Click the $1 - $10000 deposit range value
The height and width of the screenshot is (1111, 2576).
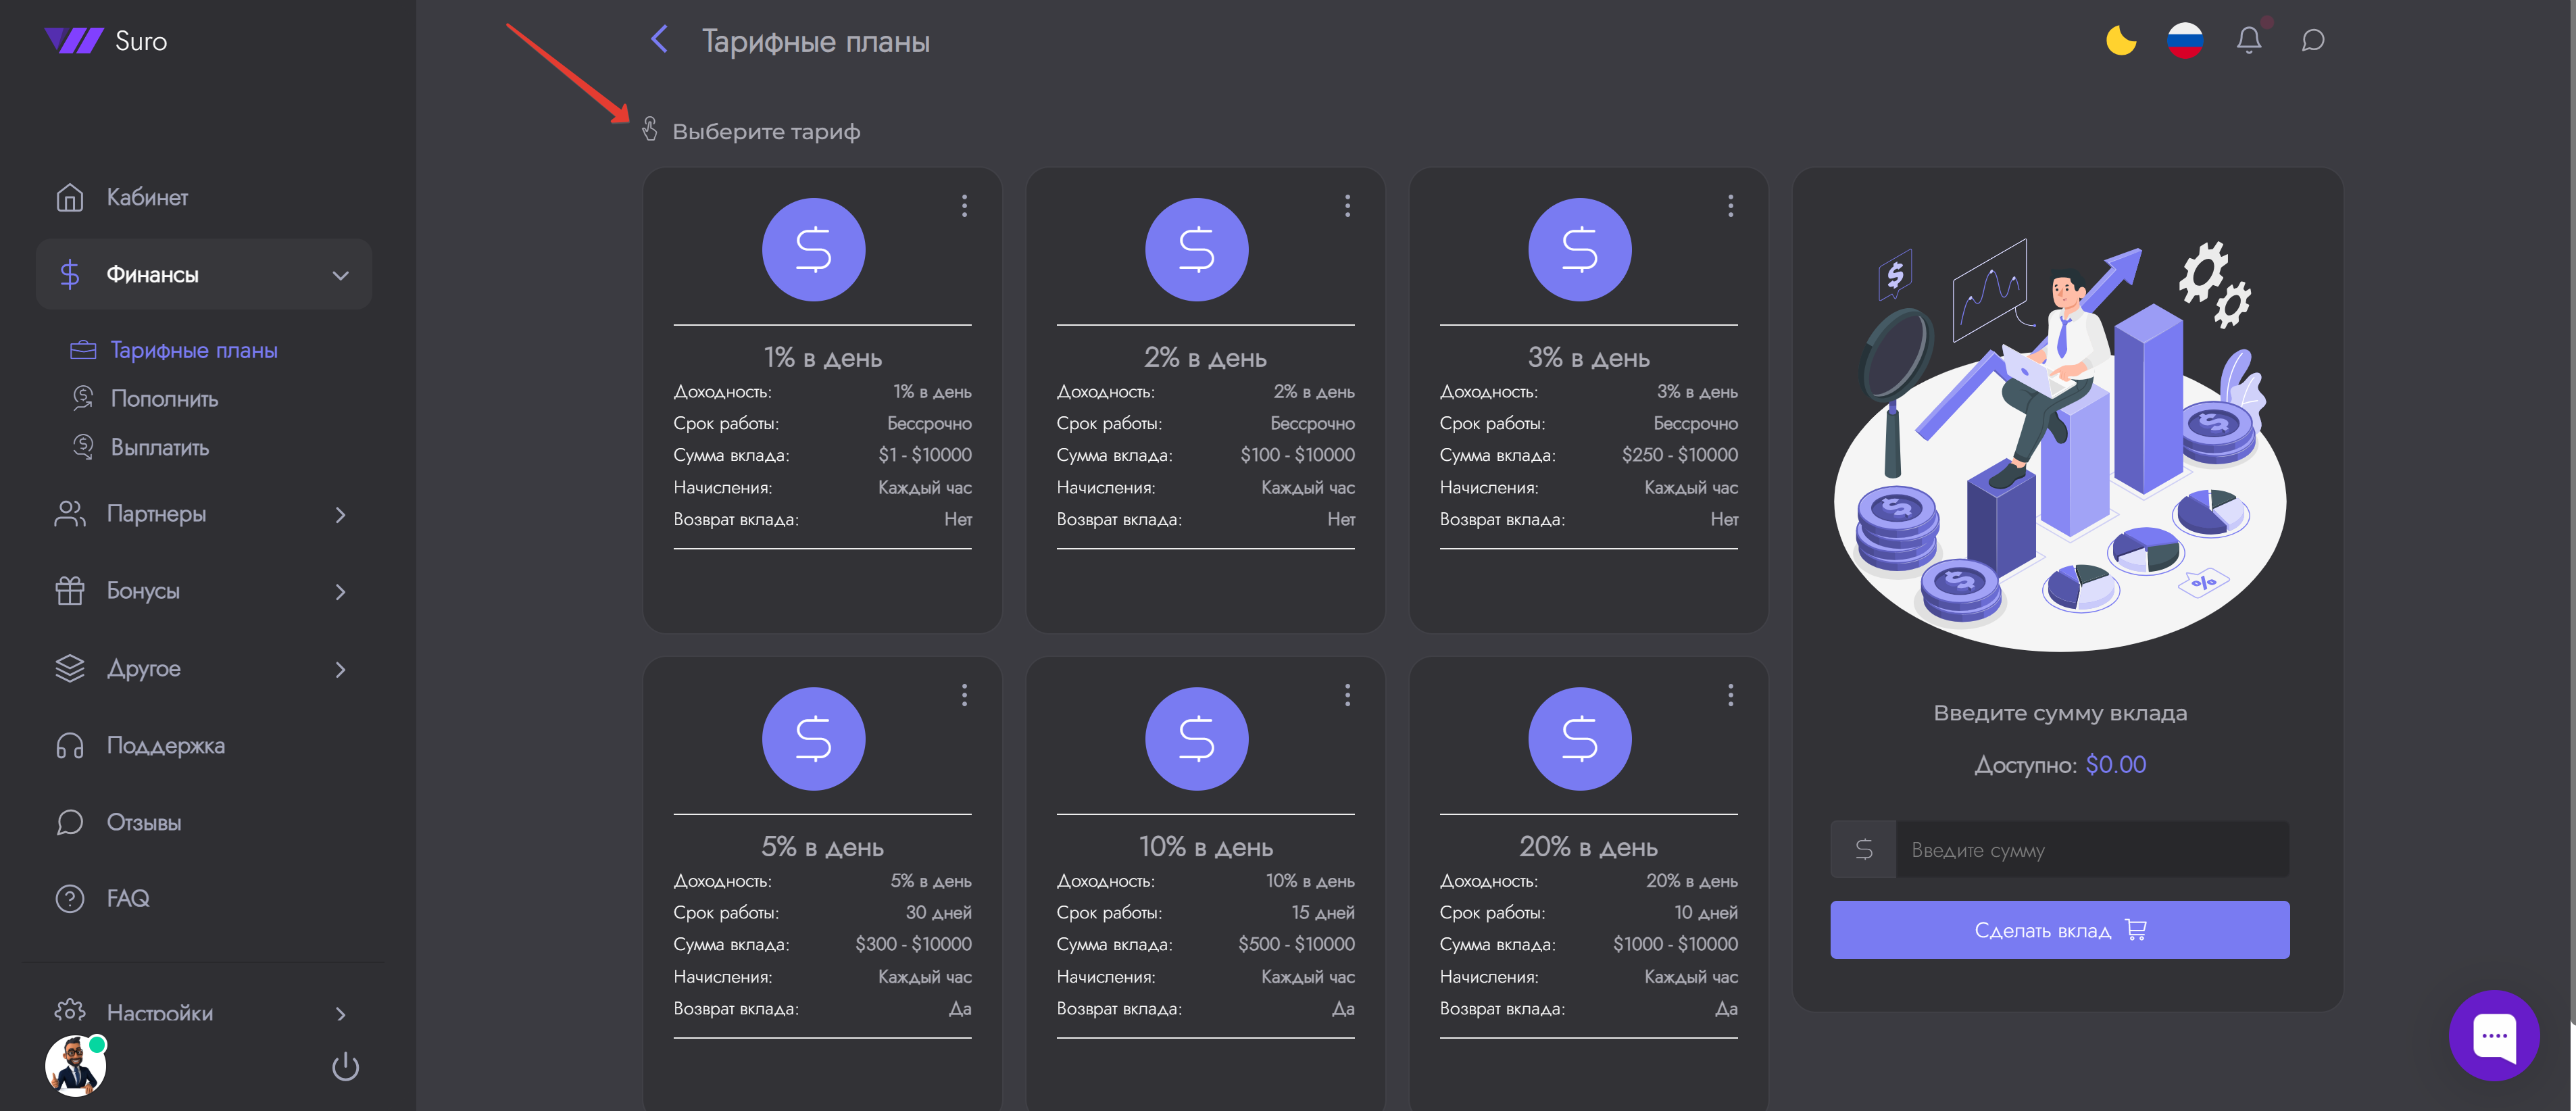click(924, 455)
